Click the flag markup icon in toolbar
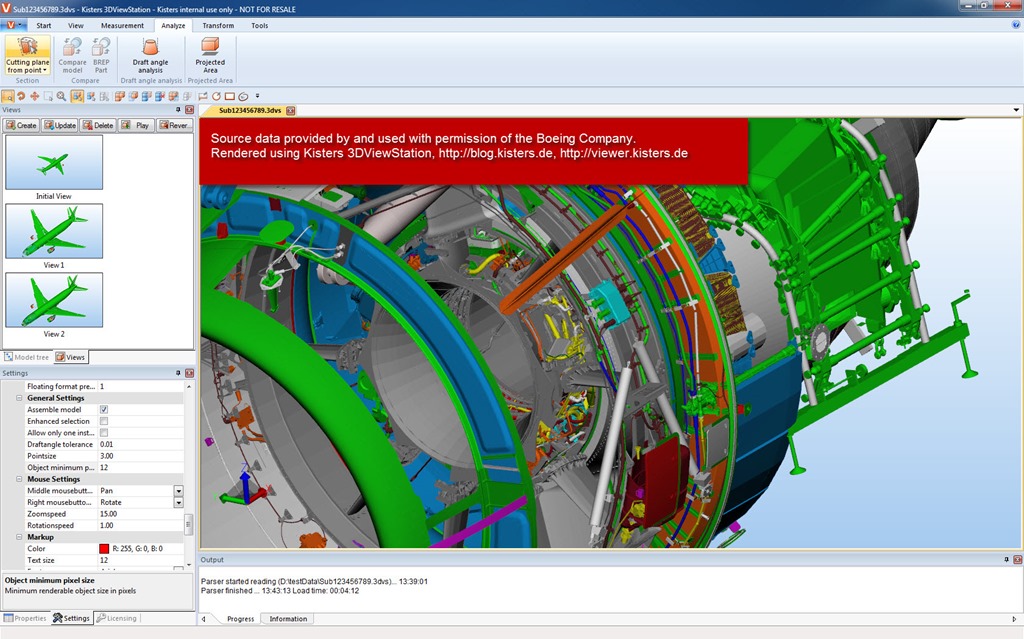The height and width of the screenshot is (639, 1024). coord(203,96)
